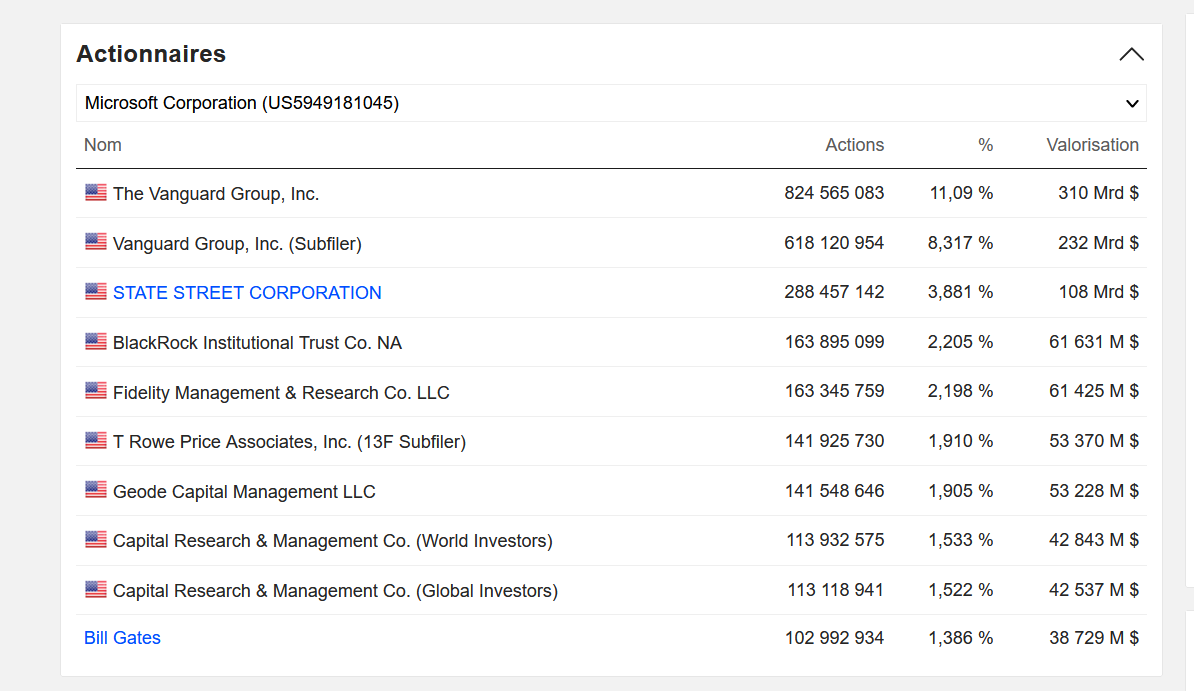The image size is (1194, 691).
Task: Select The Vanguard Group, Inc. name
Action: [x=215, y=194]
